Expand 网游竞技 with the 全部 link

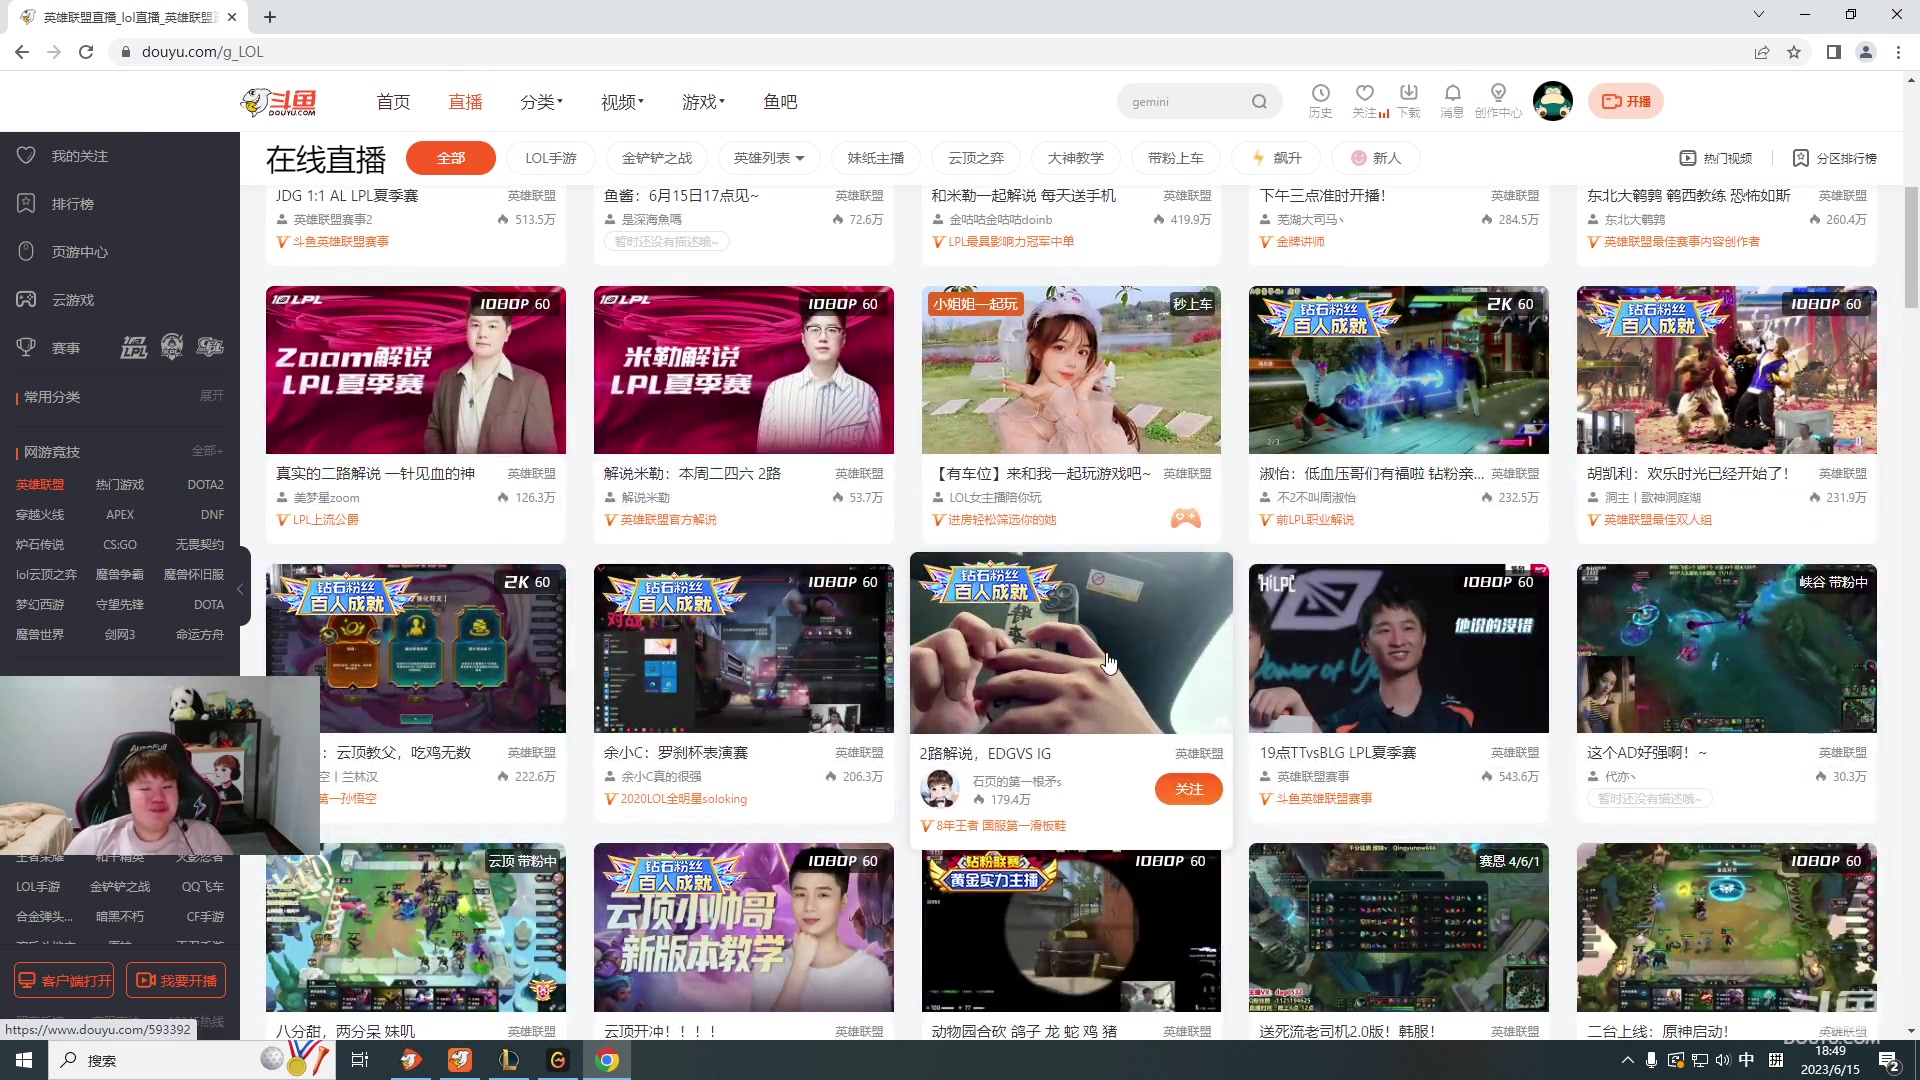click(207, 451)
